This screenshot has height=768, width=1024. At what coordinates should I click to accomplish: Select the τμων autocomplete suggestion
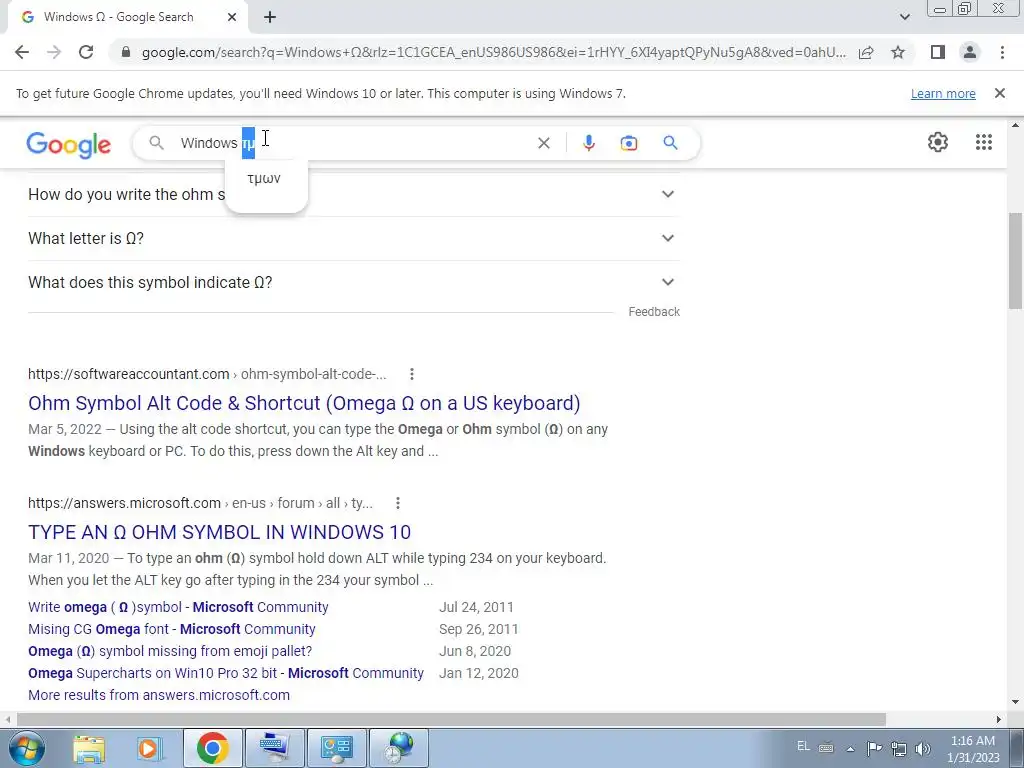(264, 178)
